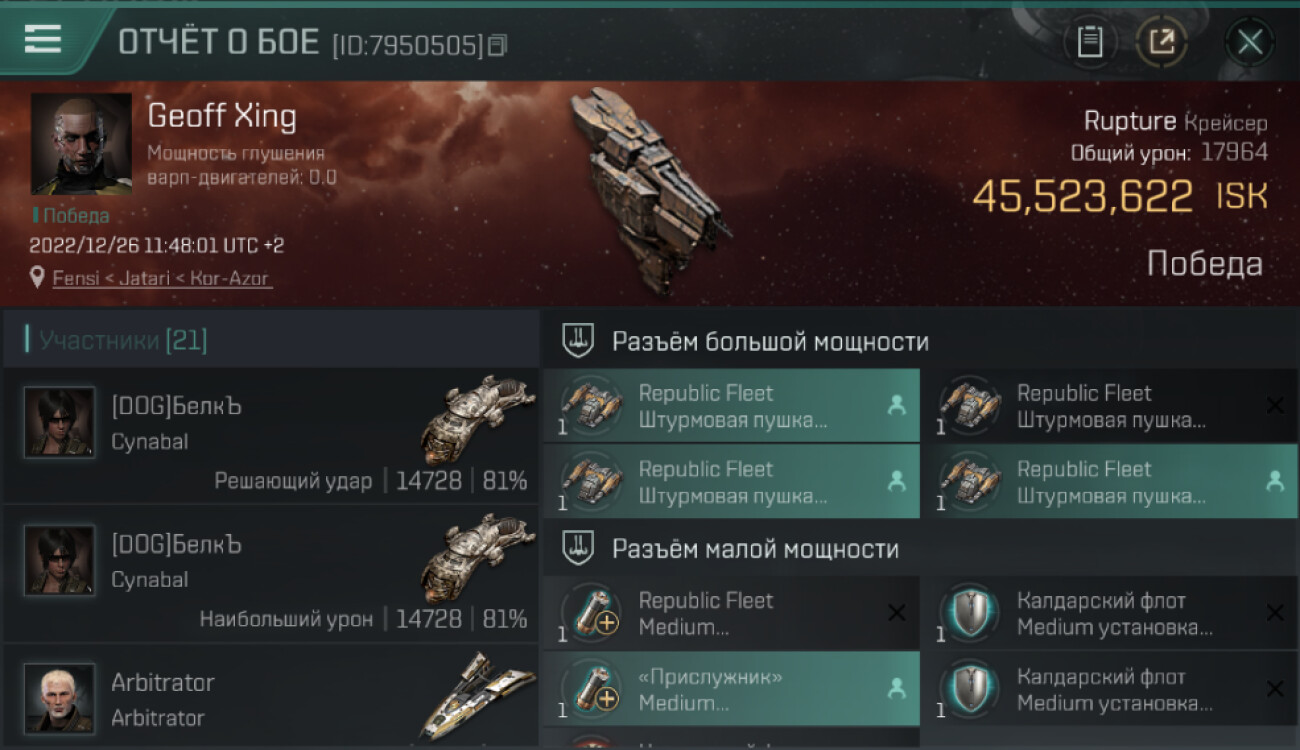Select the «Прислужник» Medium module
Screen dimensions: 1300x750
[x=731, y=689]
